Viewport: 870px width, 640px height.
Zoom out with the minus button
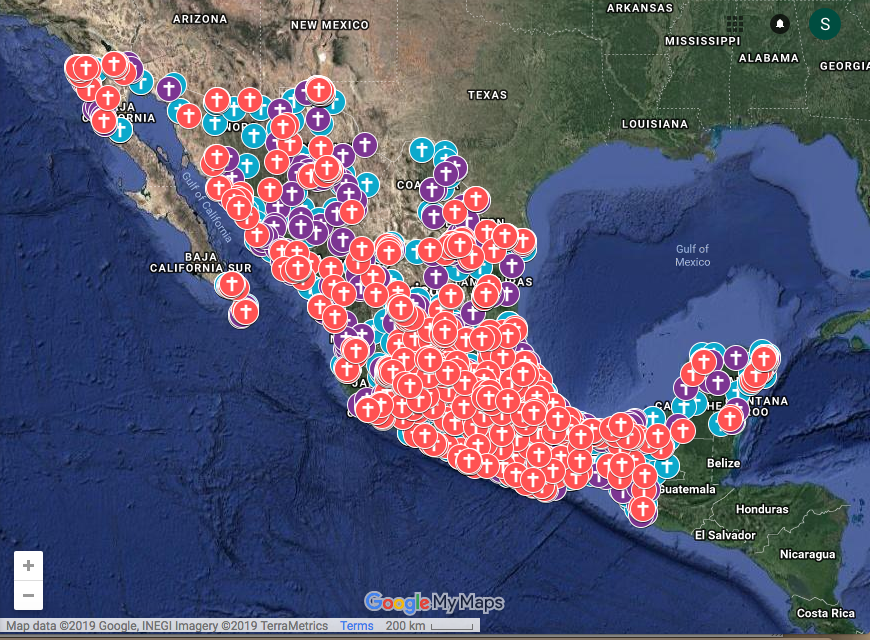pyautogui.click(x=28, y=596)
